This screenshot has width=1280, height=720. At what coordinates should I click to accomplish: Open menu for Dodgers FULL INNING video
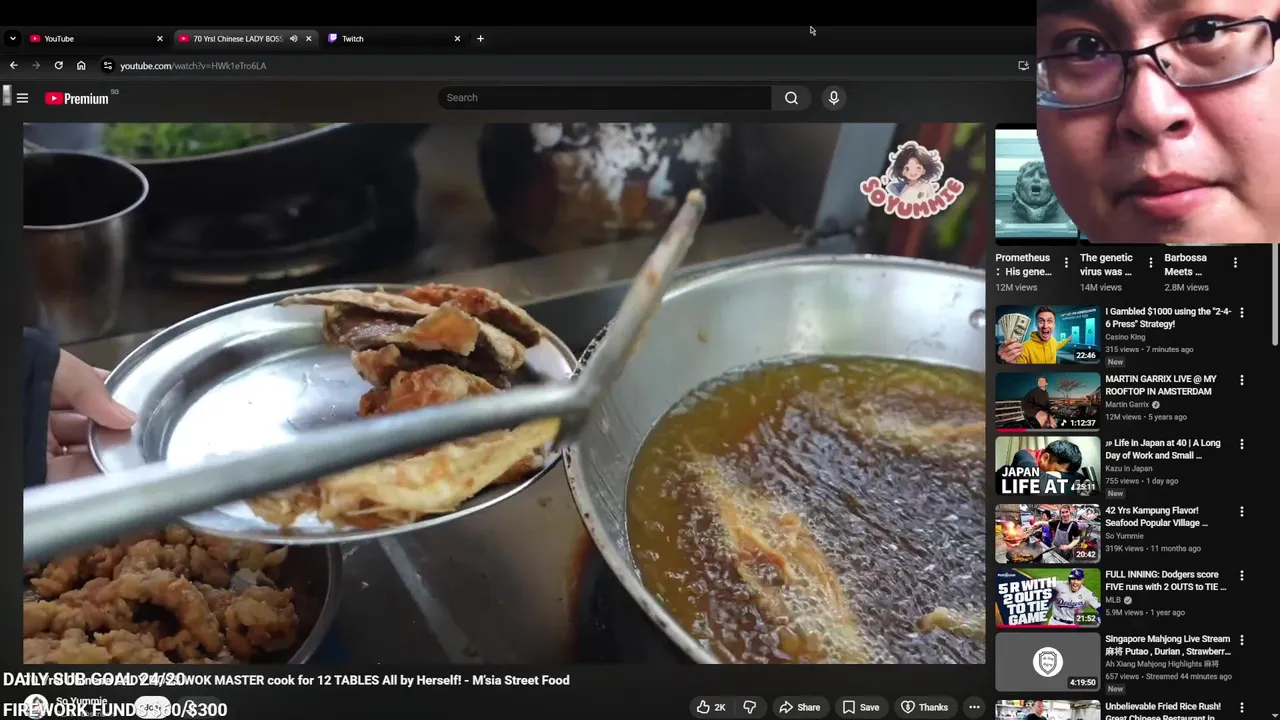point(1242,575)
